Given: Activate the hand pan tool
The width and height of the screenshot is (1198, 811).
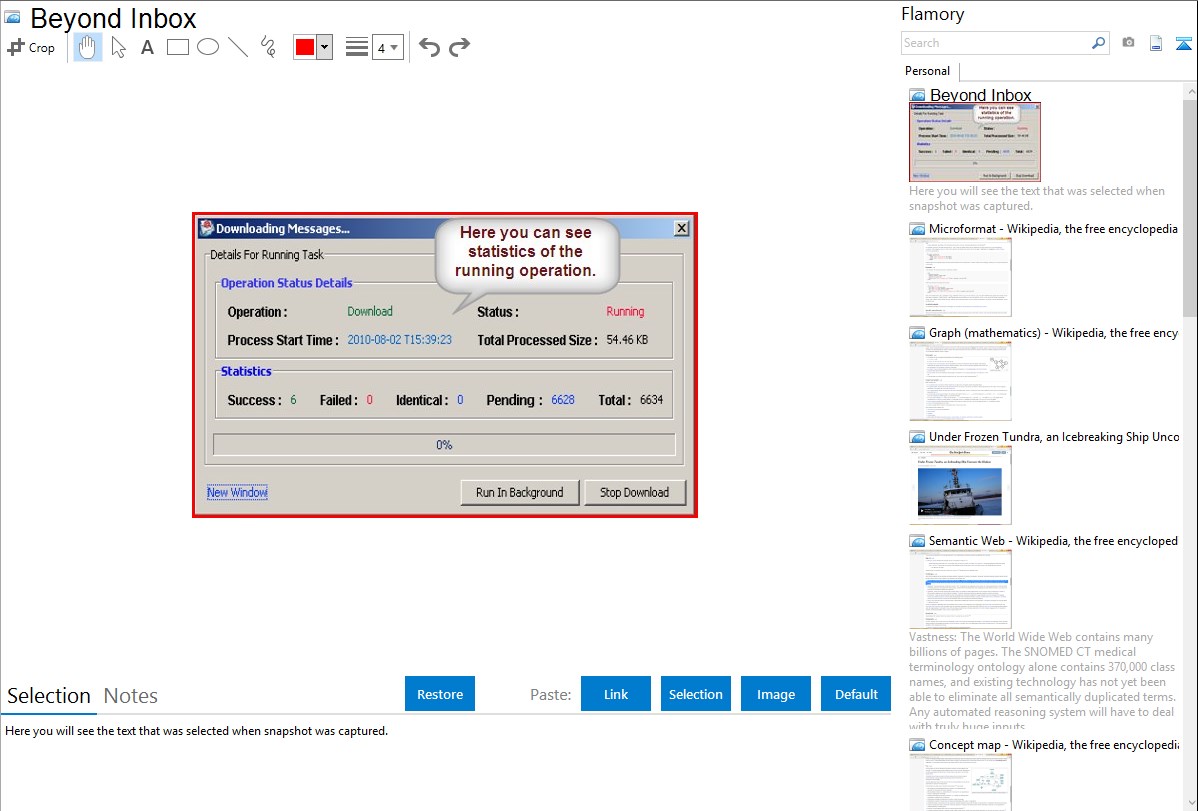Looking at the screenshot, I should click(88, 47).
